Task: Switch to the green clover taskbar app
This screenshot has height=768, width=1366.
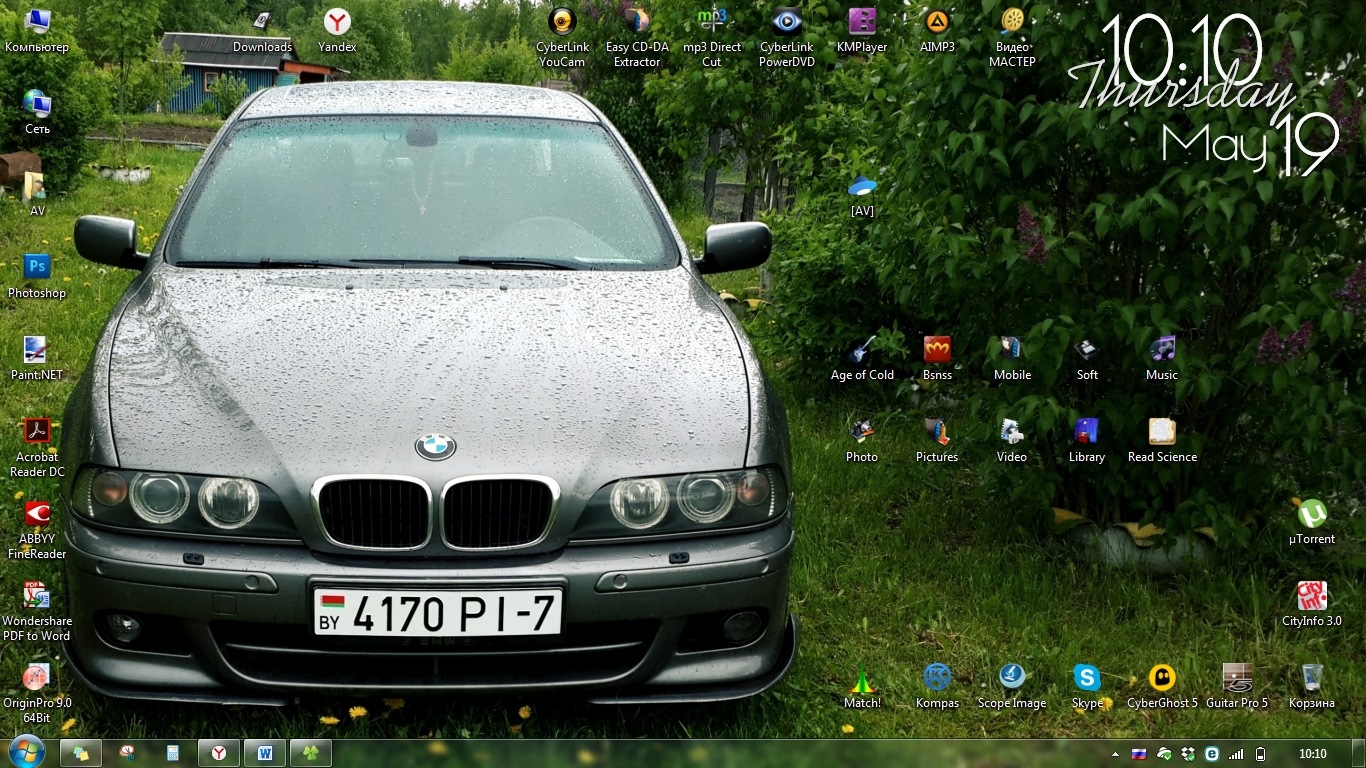Action: pos(311,753)
